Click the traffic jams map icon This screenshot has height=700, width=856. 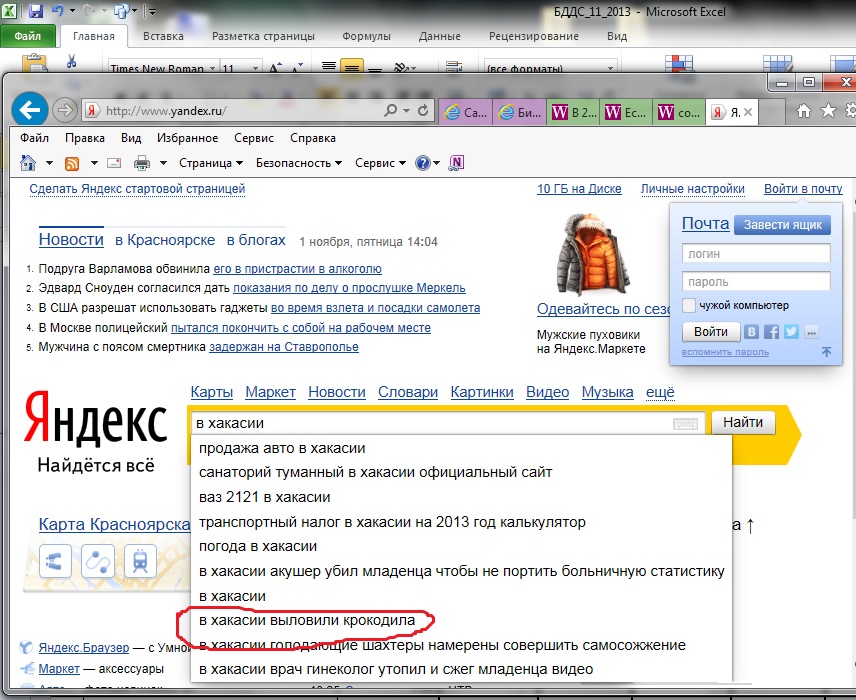click(55, 561)
